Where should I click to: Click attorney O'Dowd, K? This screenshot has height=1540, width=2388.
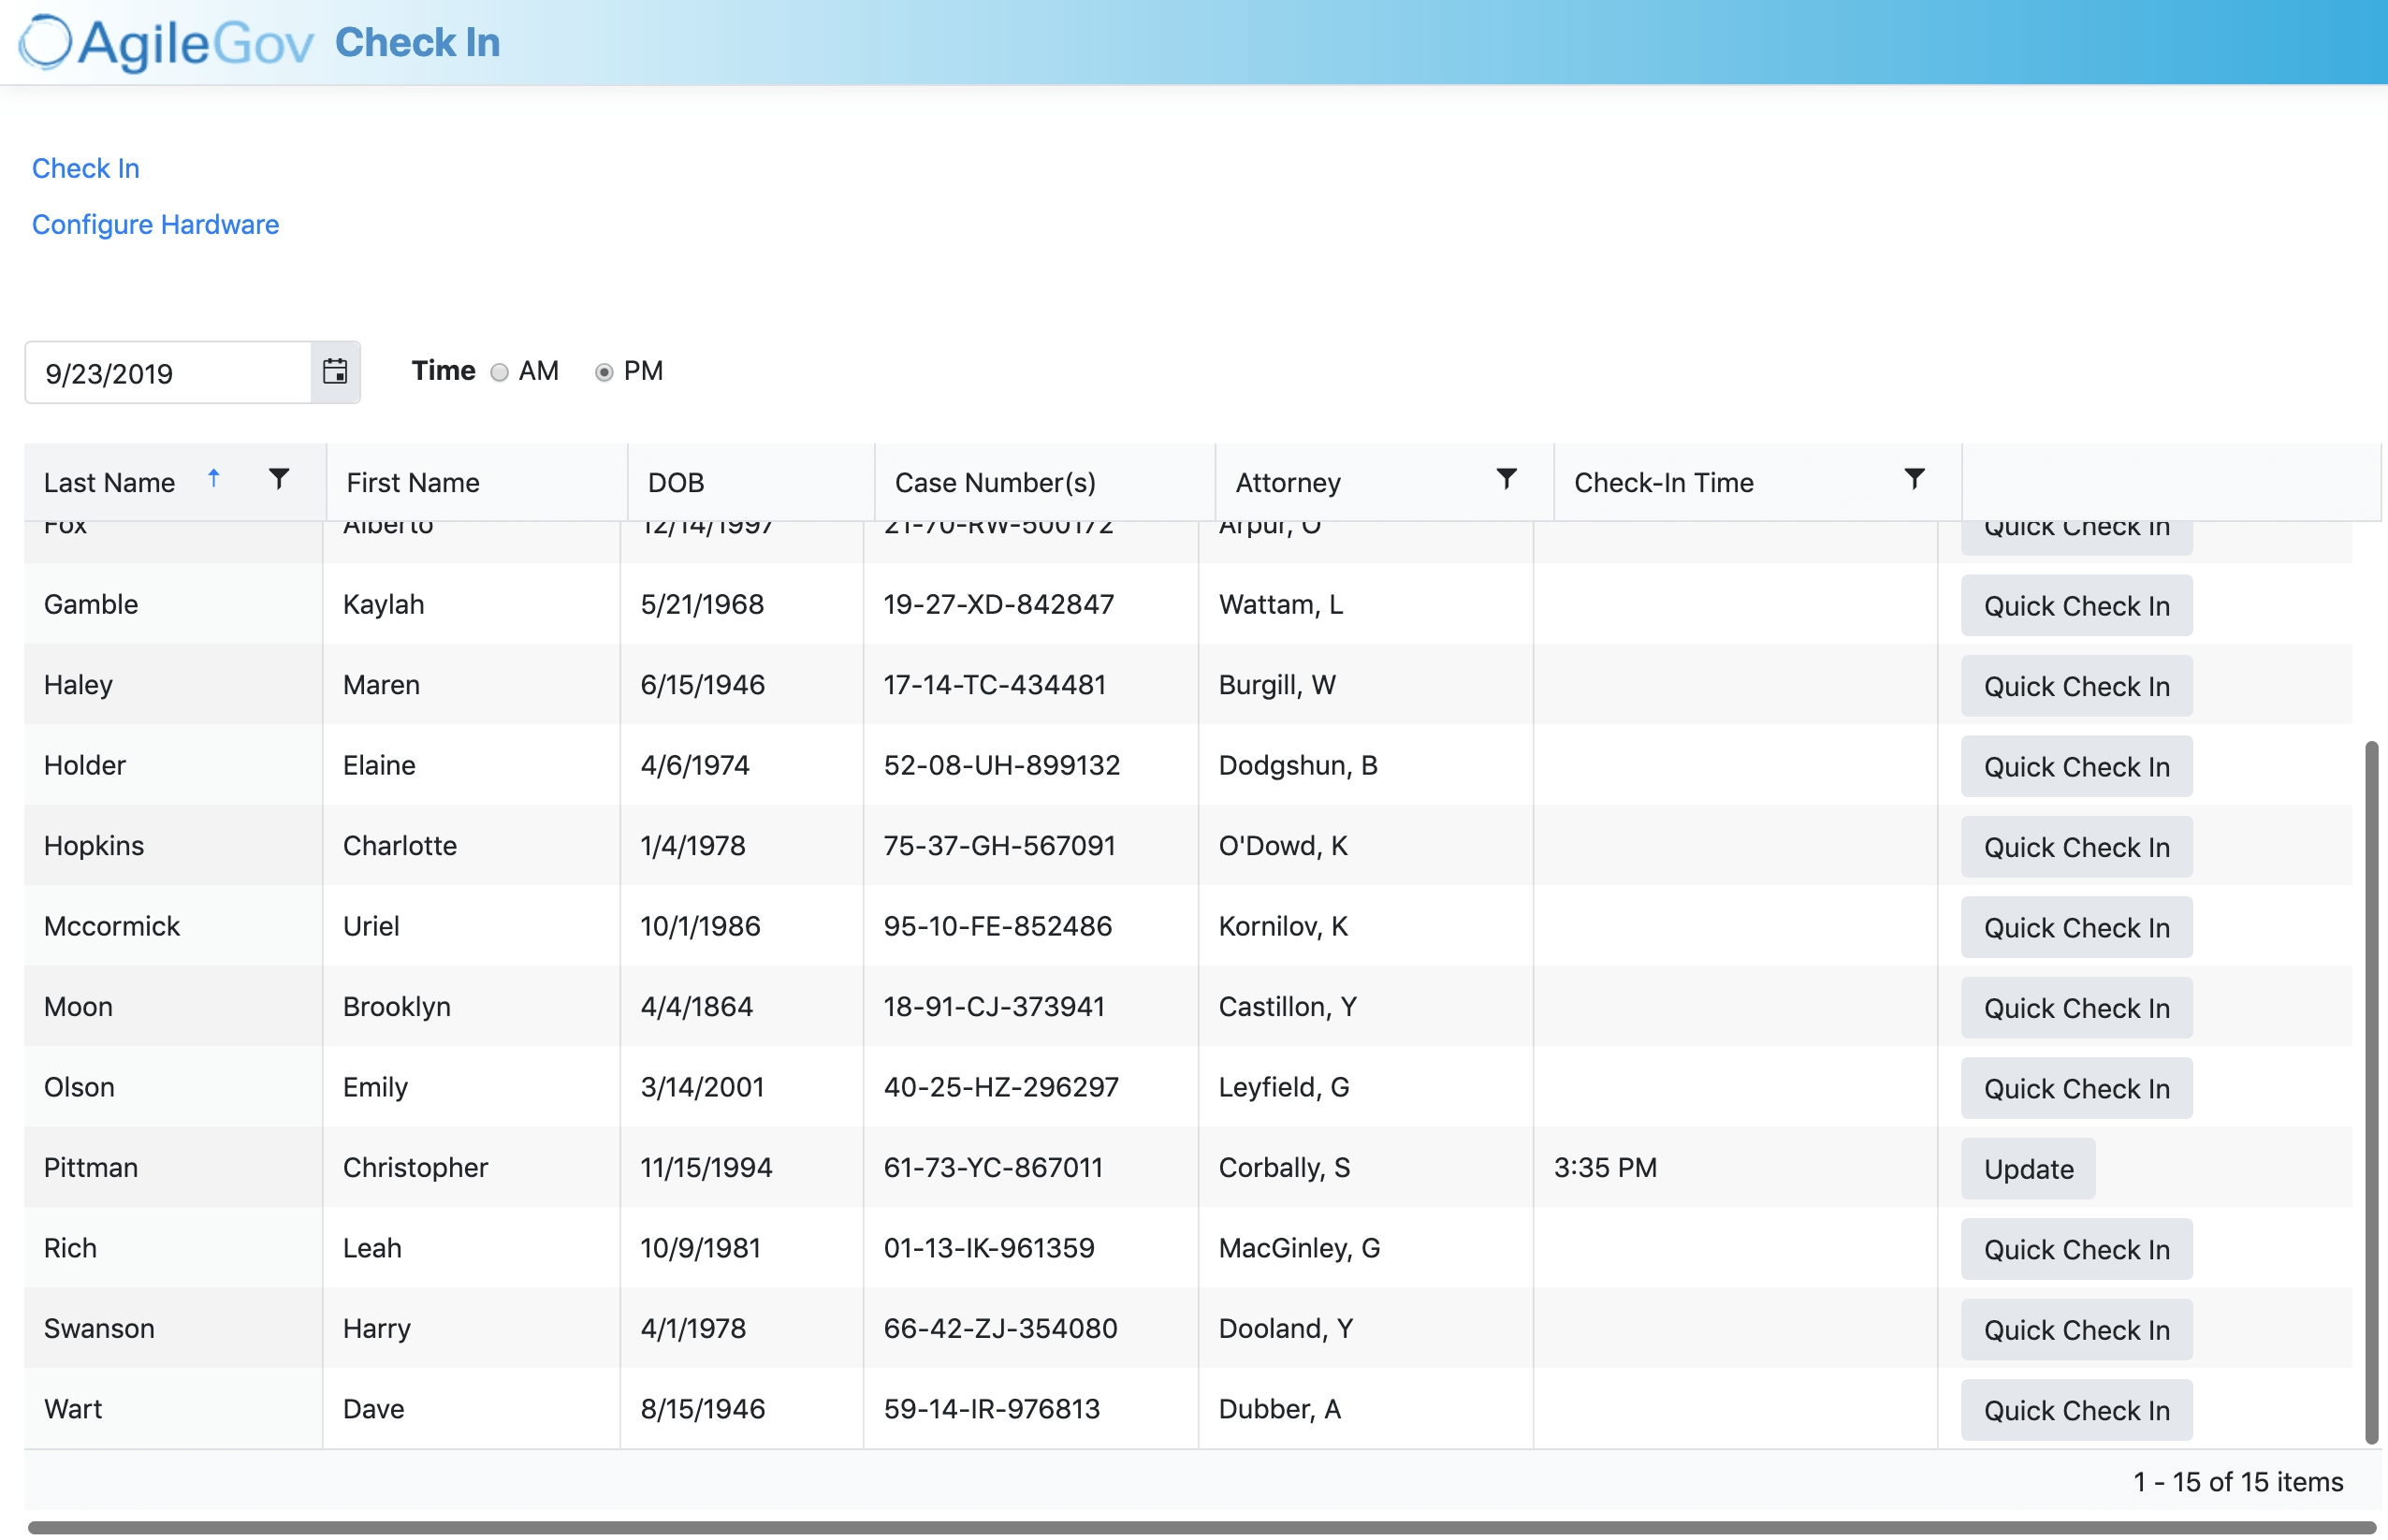tap(1283, 846)
